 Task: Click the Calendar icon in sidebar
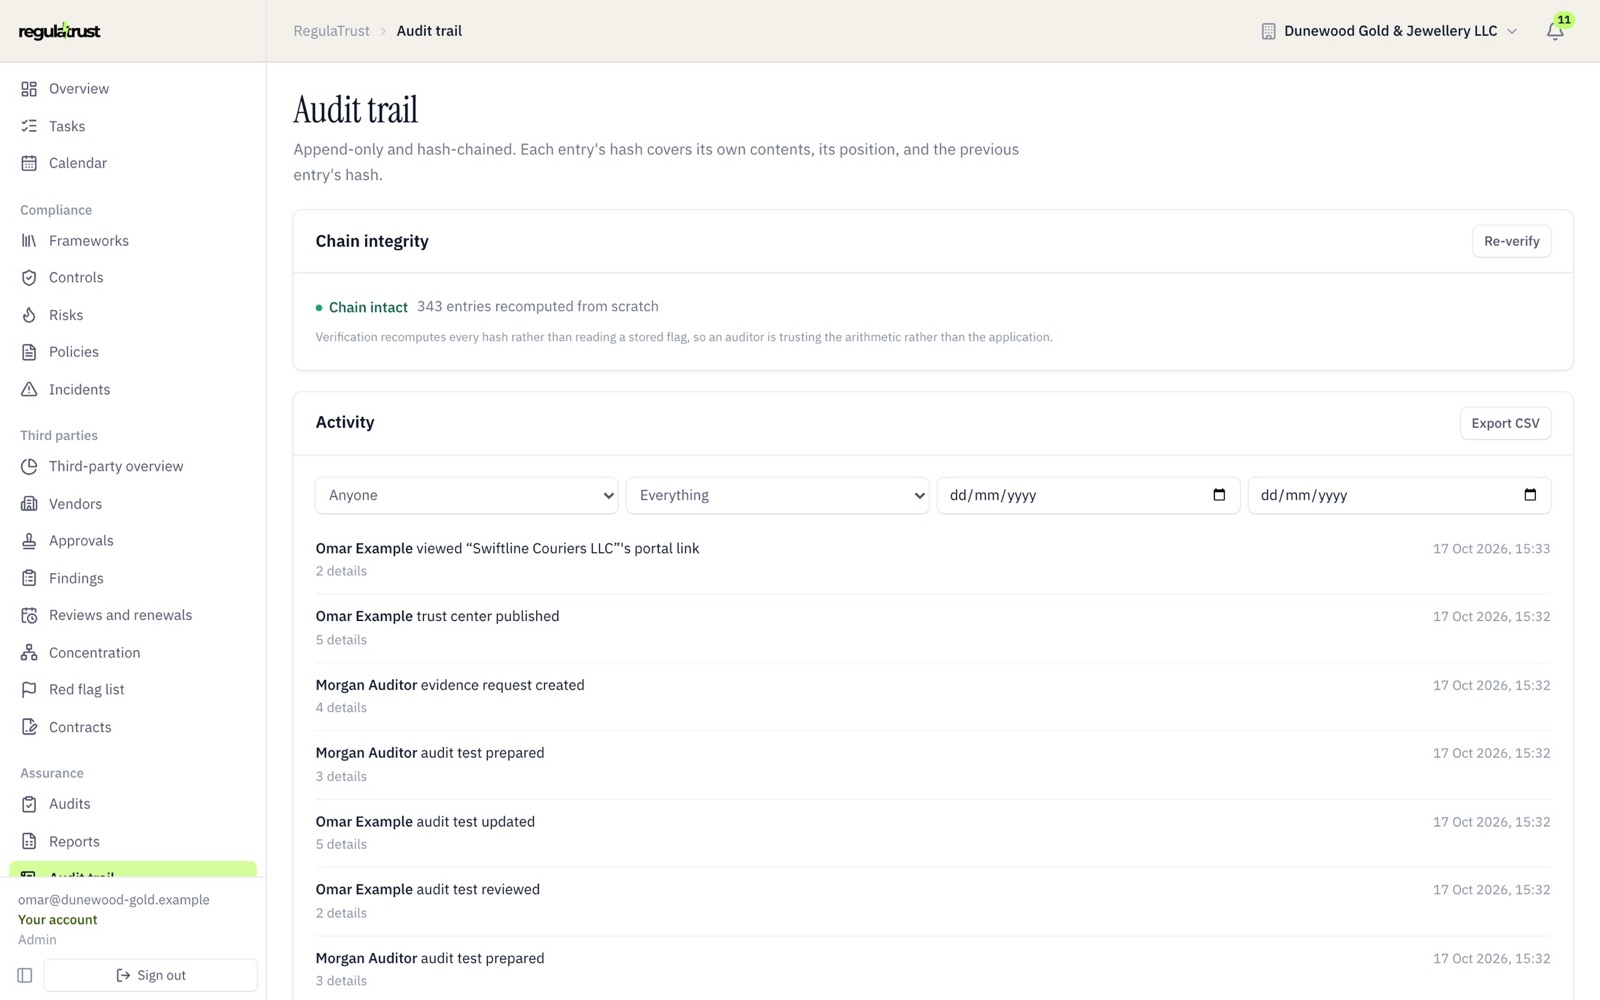pos(29,163)
